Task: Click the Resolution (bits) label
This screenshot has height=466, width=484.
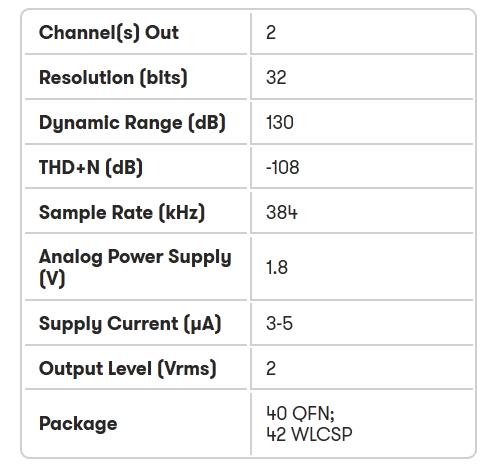Action: (x=113, y=78)
